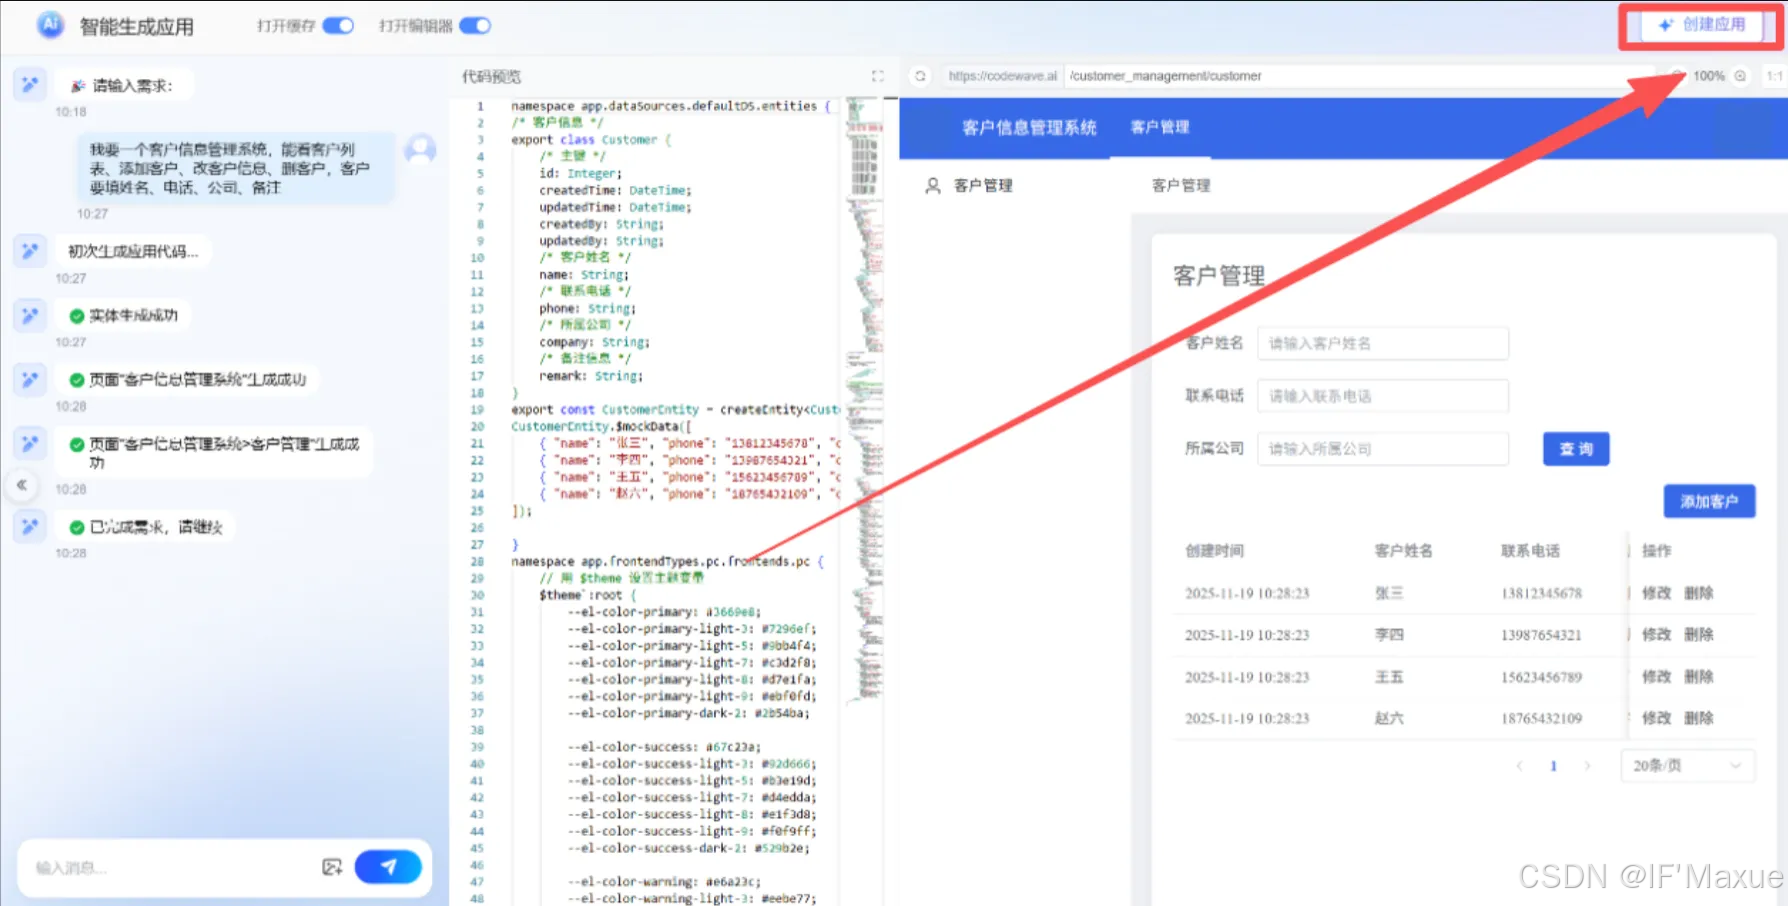
Task: Focus the 客户姓名 search input
Action: 1383,343
